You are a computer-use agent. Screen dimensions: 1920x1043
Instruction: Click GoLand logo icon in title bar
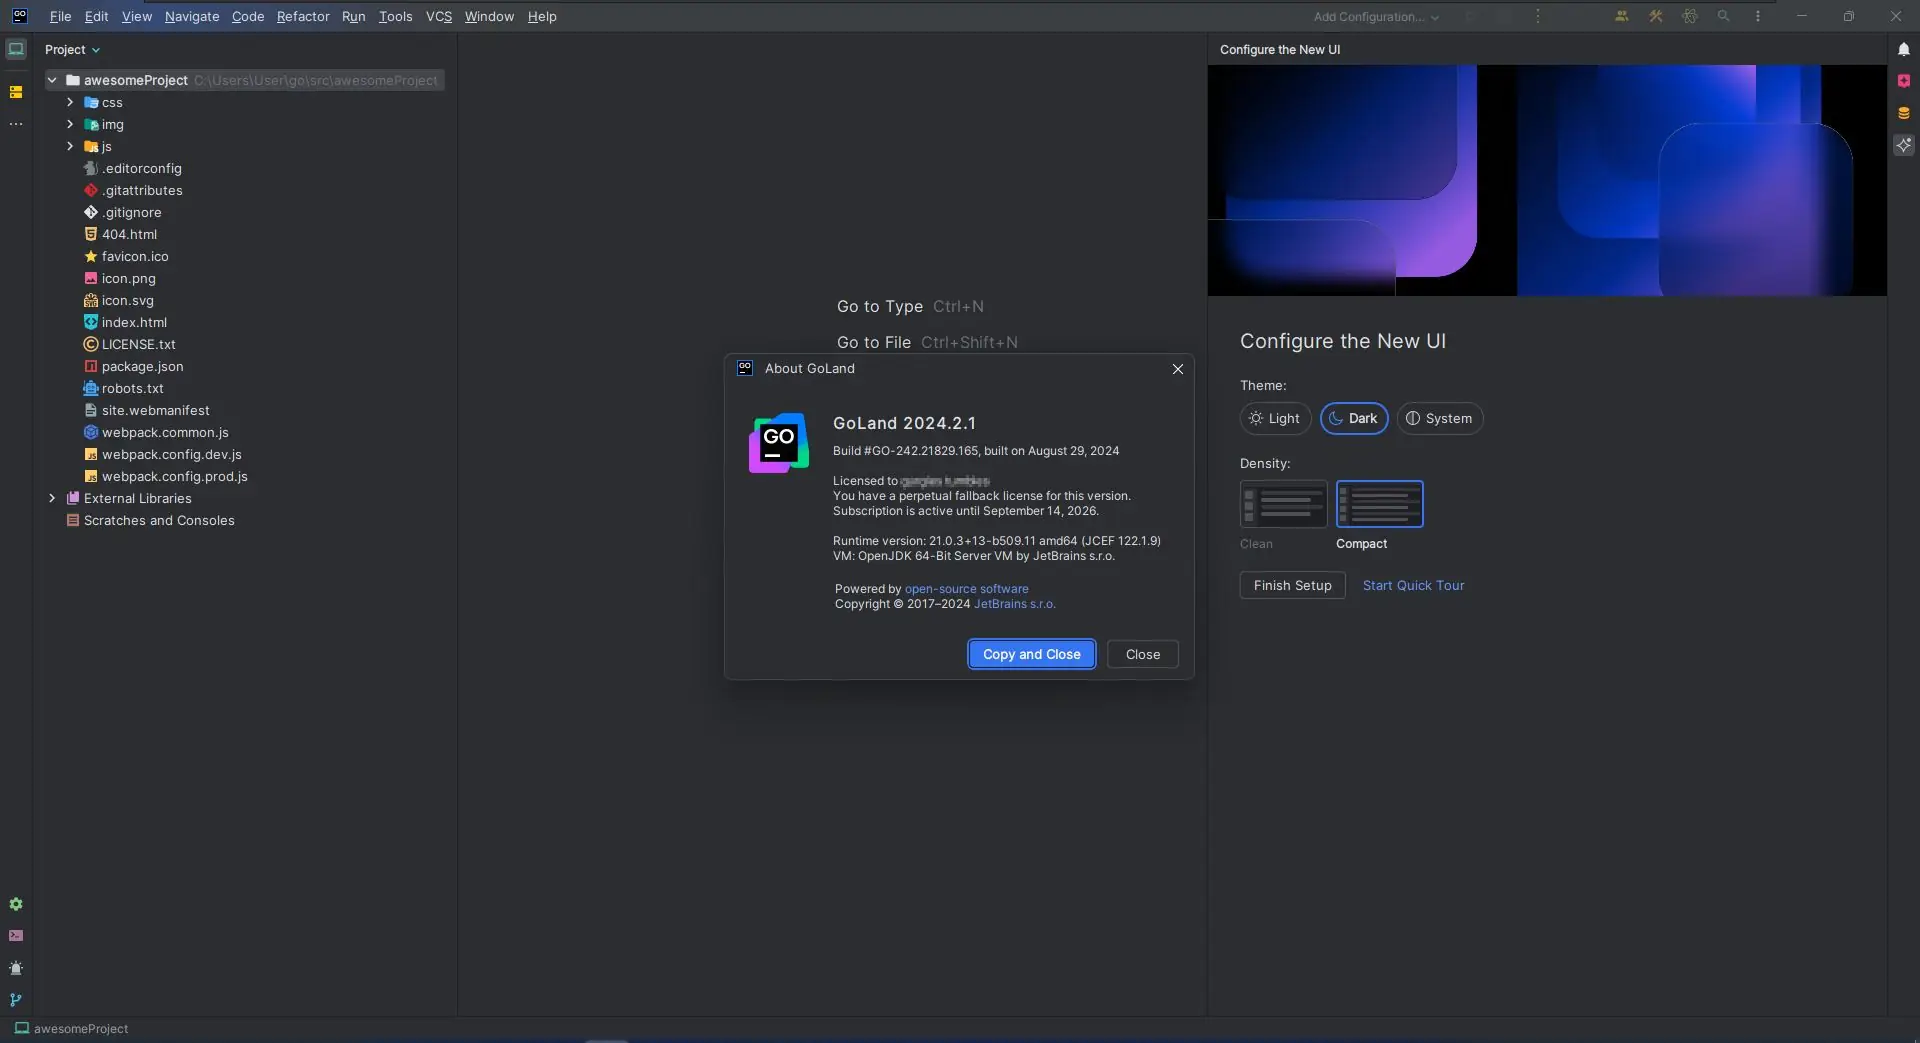(19, 16)
